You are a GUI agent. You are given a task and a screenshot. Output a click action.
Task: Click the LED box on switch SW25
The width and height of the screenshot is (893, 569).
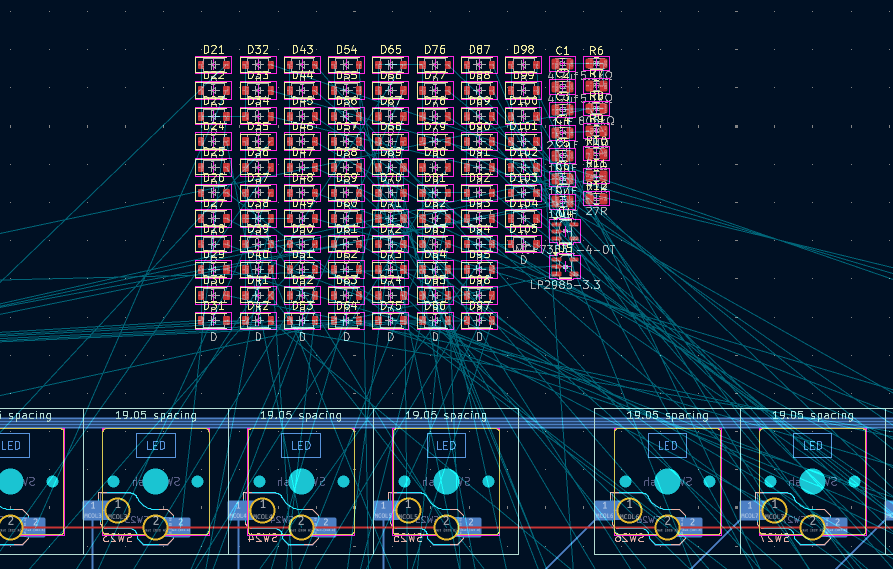pyautogui.click(x=446, y=446)
